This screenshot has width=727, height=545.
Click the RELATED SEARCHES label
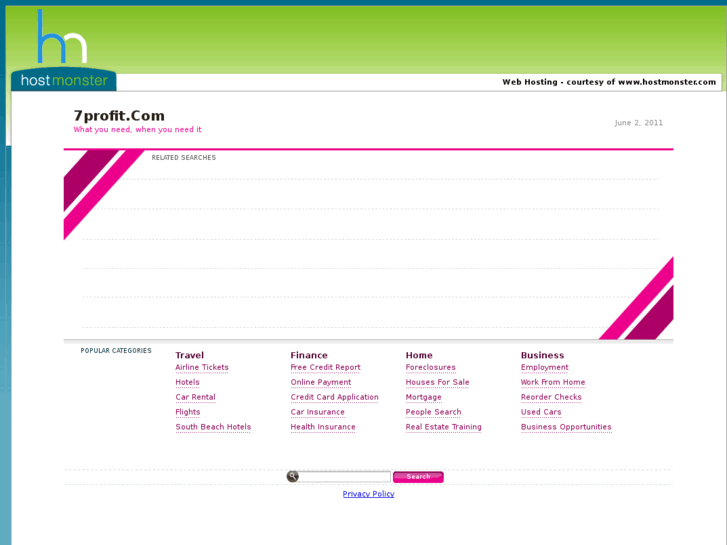click(x=184, y=158)
